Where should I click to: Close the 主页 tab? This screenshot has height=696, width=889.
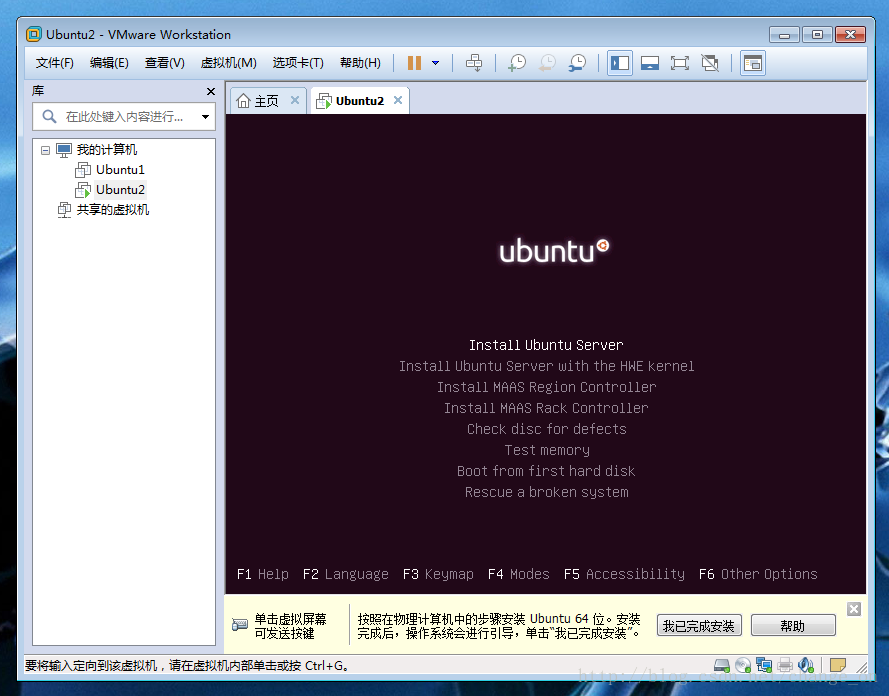click(295, 100)
